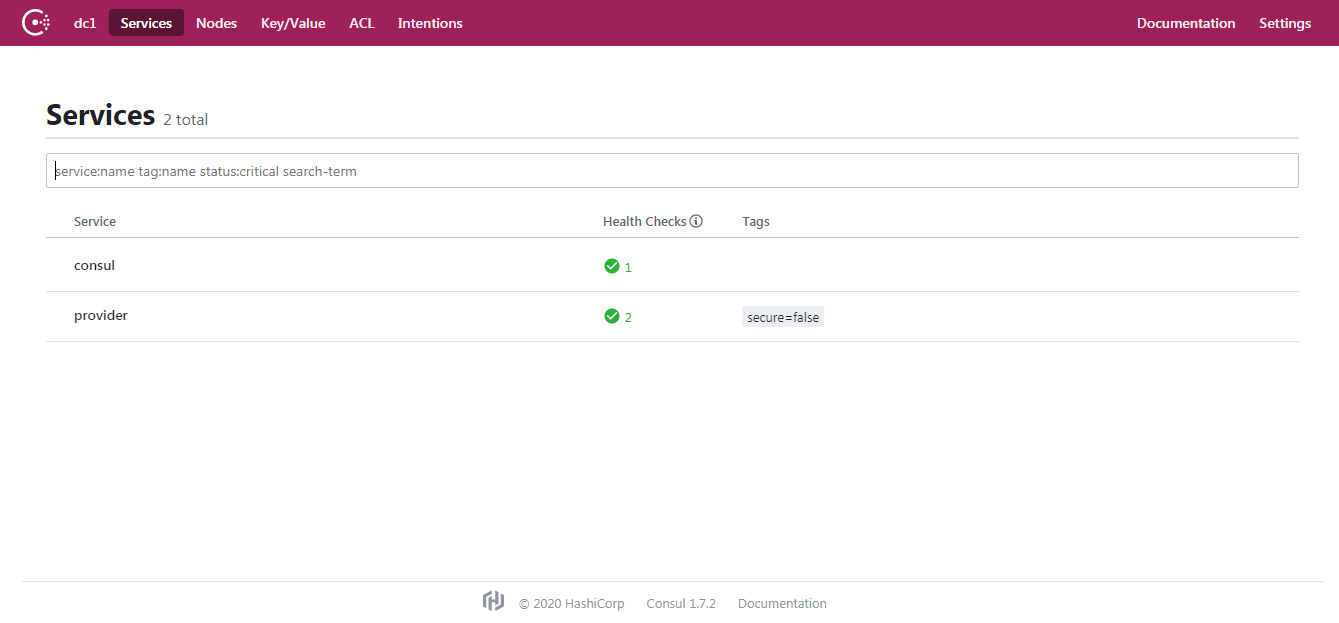Image resolution: width=1339 pixels, height=623 pixels.
Task: Click the secure=false tag
Action: pos(783,317)
